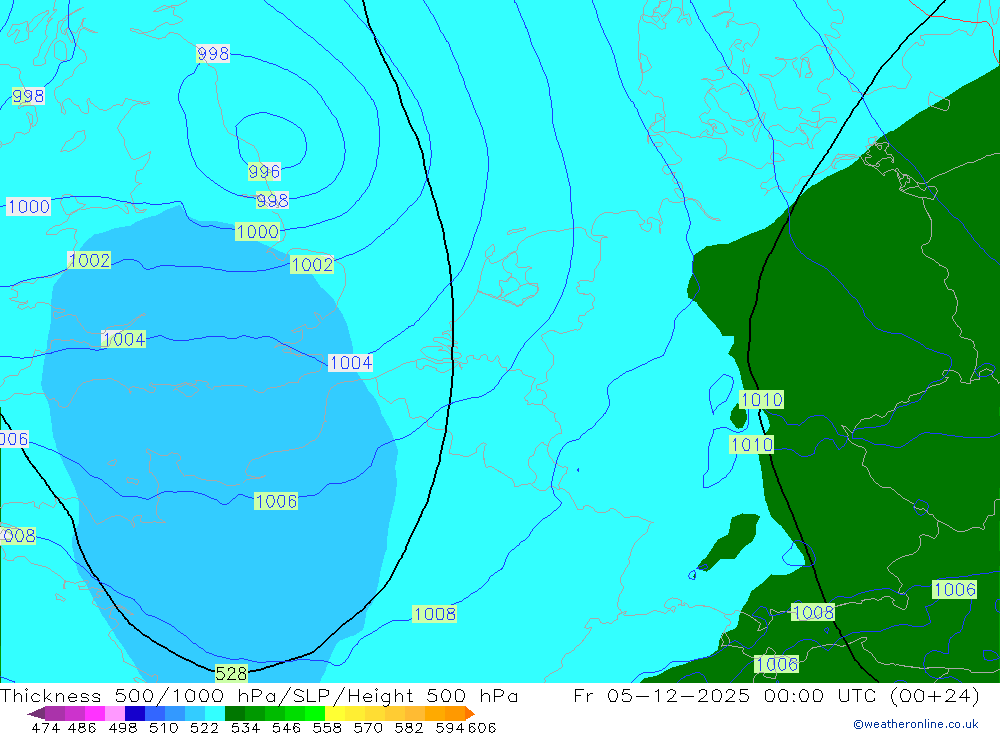The image size is (1000, 733).
Task: Click the 1000 label at the left edge
Action: [28, 206]
